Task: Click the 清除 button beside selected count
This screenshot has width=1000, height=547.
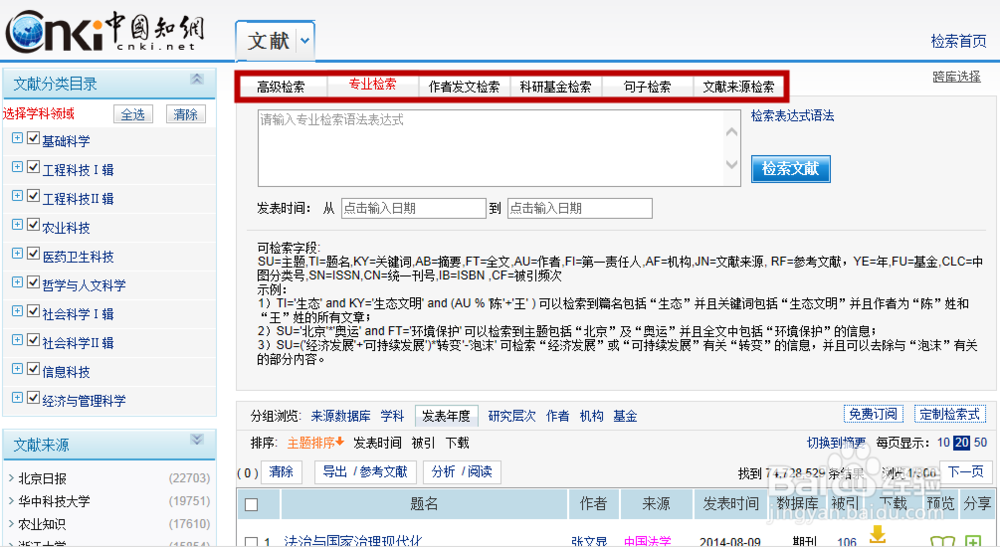Action: (281, 472)
